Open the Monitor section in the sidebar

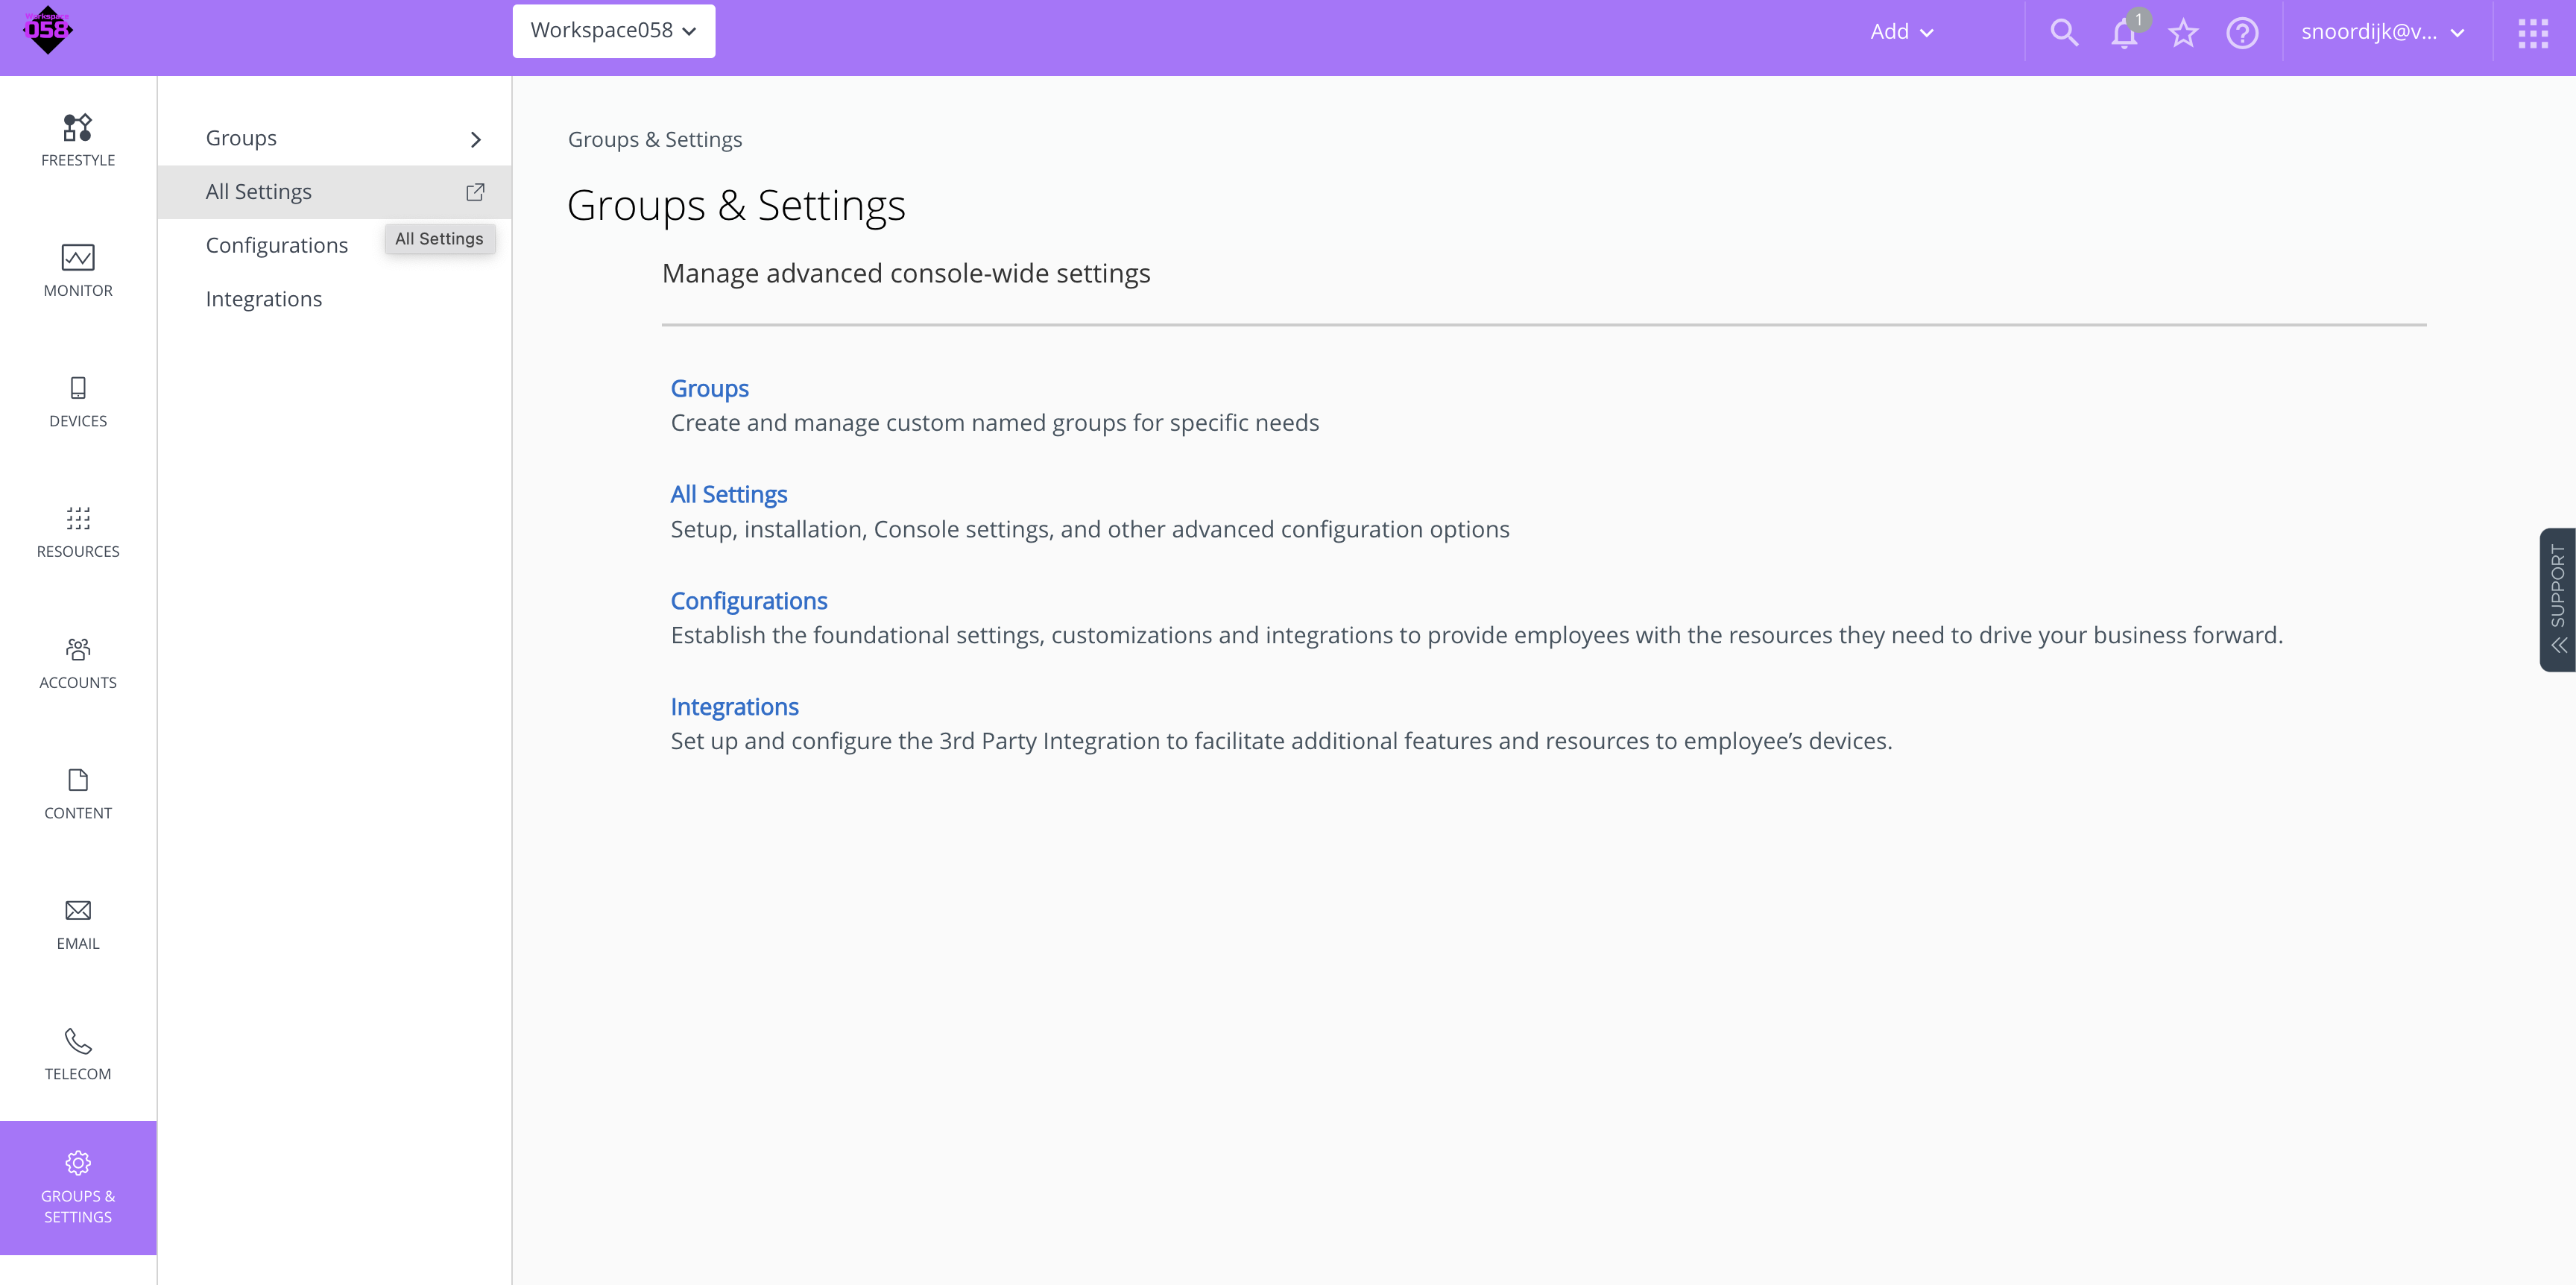pos(77,268)
